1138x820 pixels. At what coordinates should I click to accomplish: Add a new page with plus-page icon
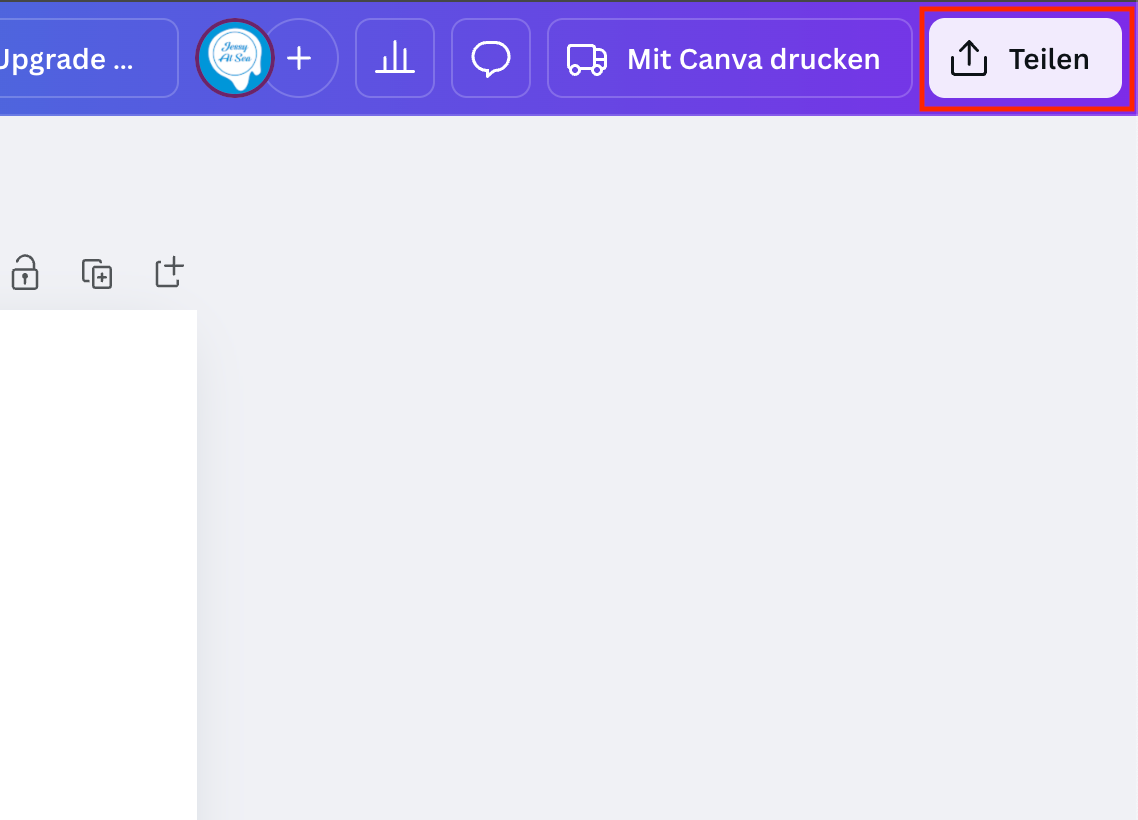(x=170, y=272)
